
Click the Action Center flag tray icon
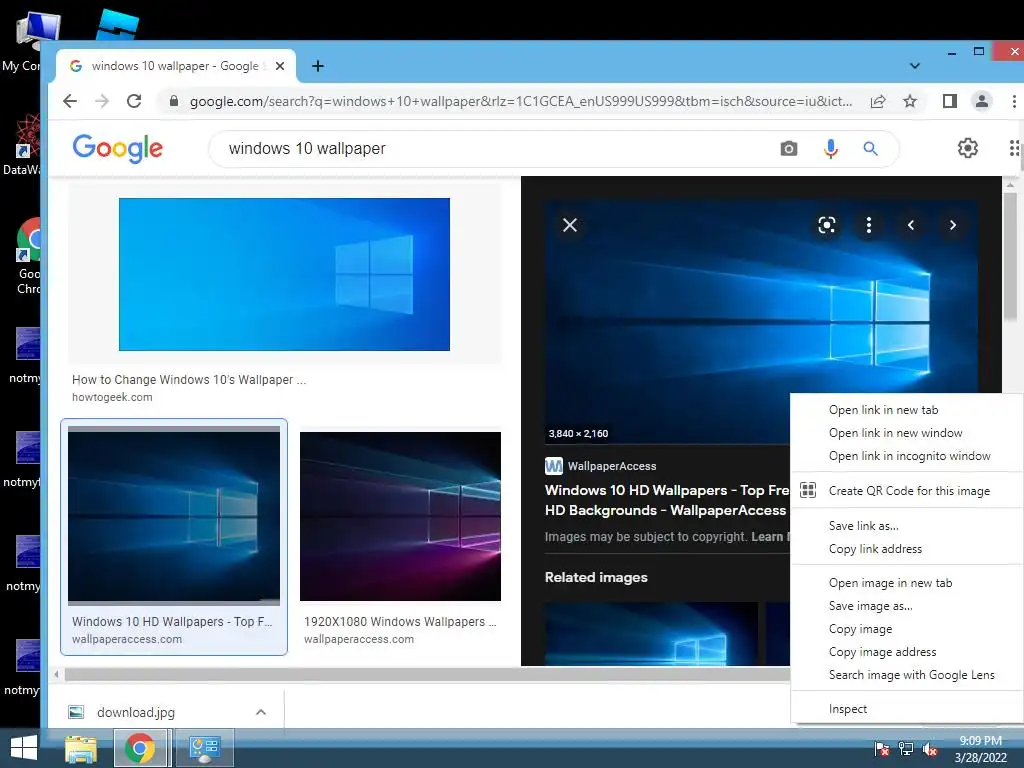[x=881, y=749]
